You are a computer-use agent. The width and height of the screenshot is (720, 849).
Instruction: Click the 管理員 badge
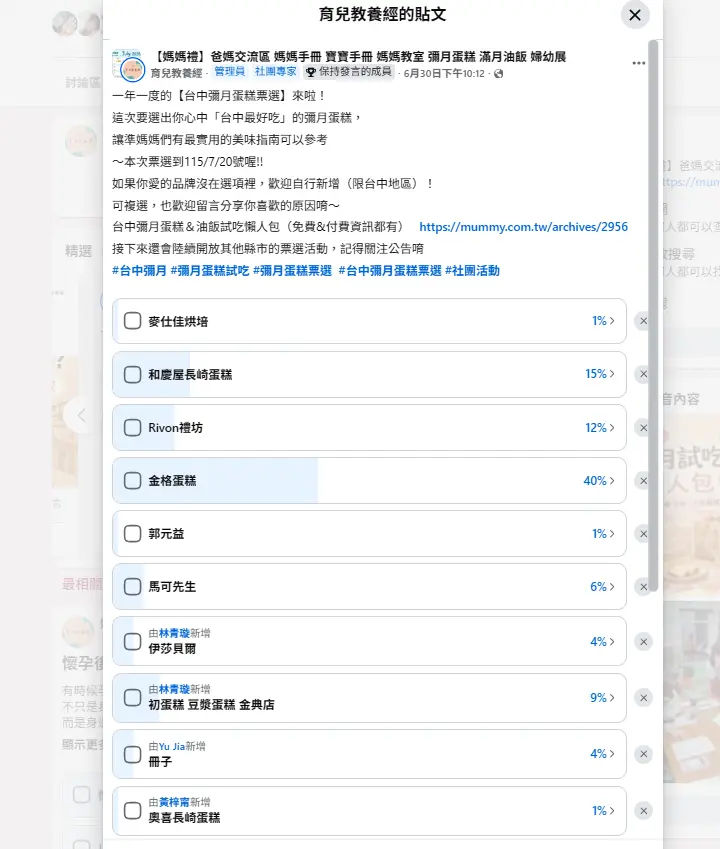(230, 71)
